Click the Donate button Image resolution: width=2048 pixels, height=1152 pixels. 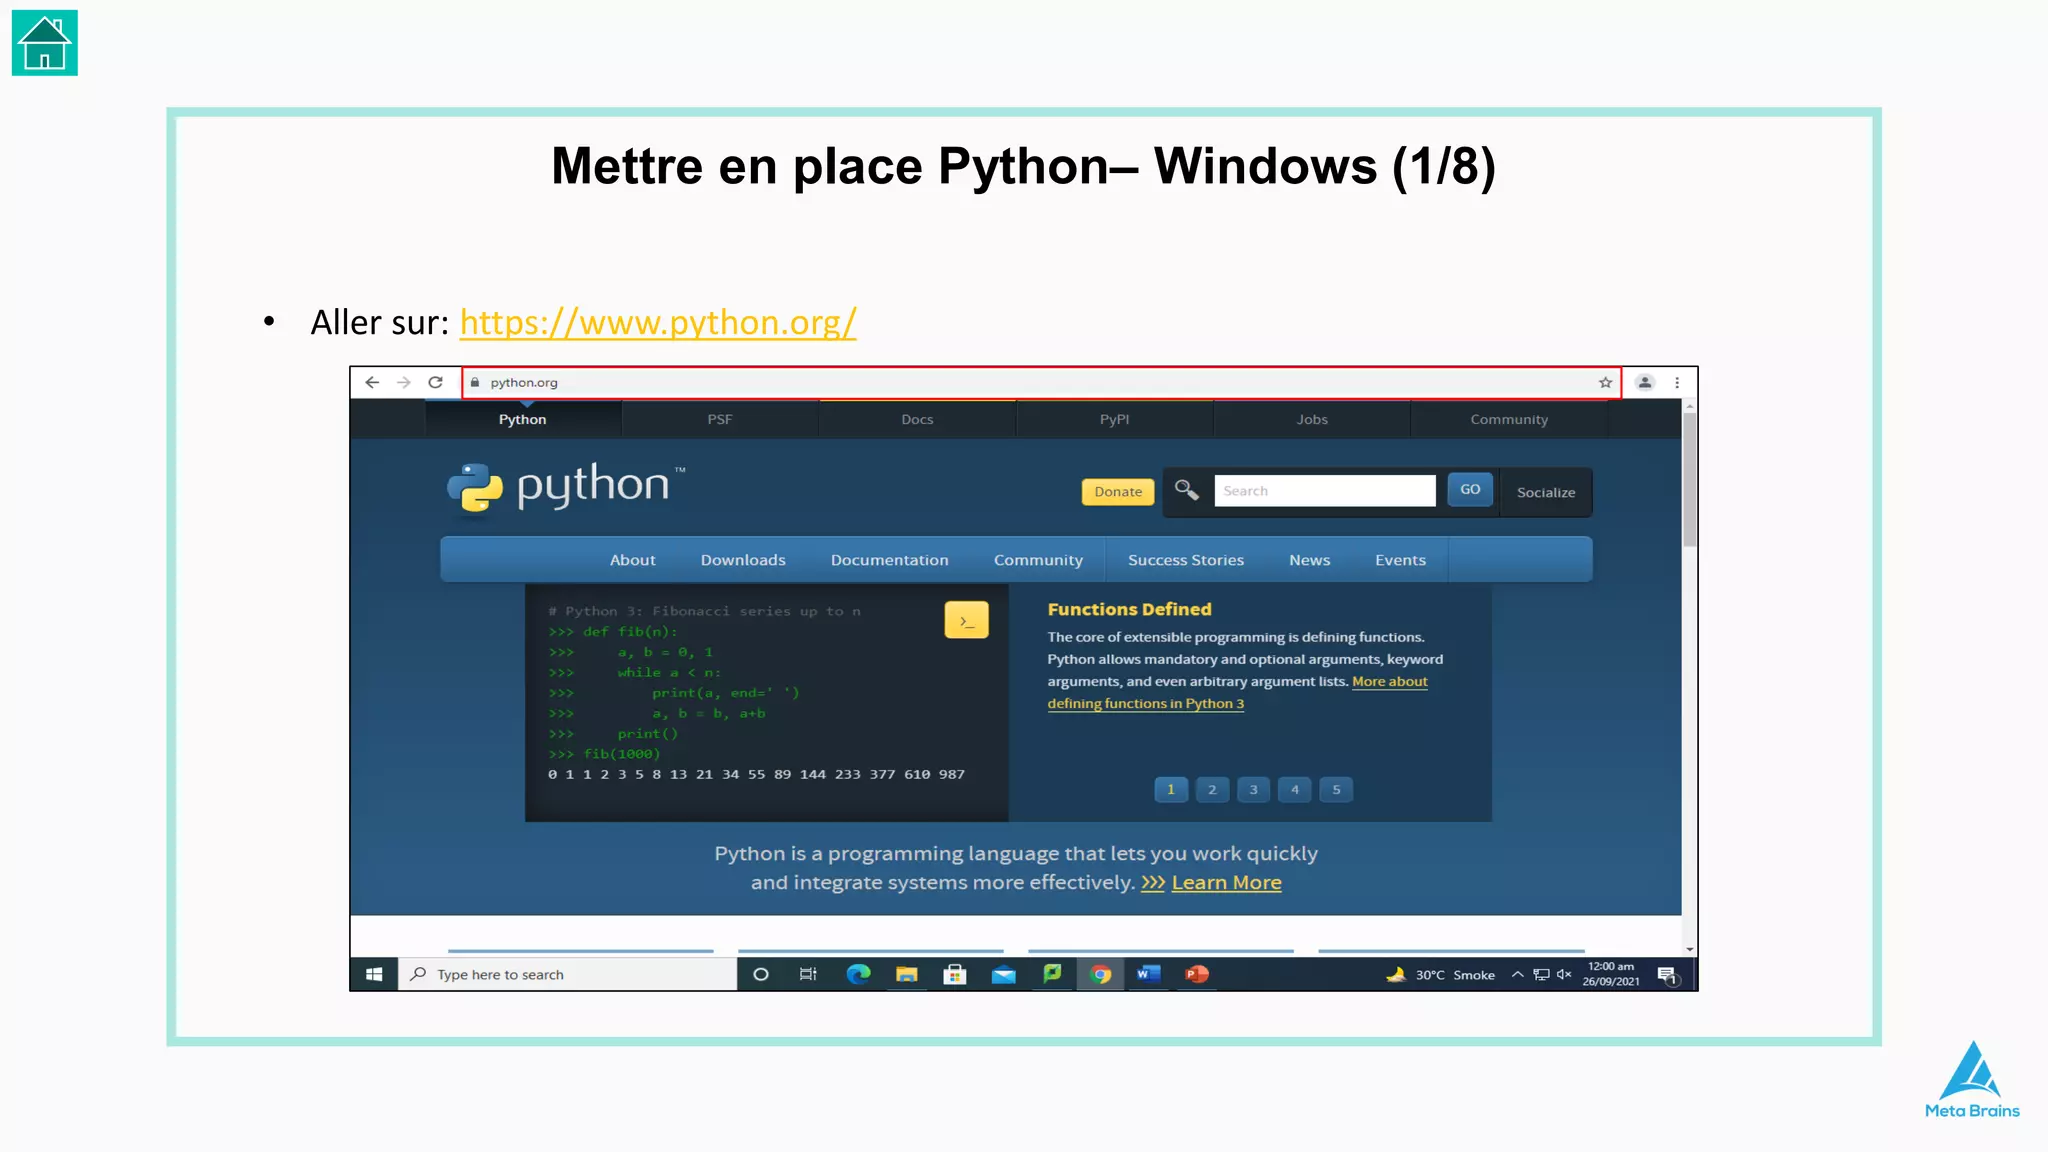(x=1118, y=491)
